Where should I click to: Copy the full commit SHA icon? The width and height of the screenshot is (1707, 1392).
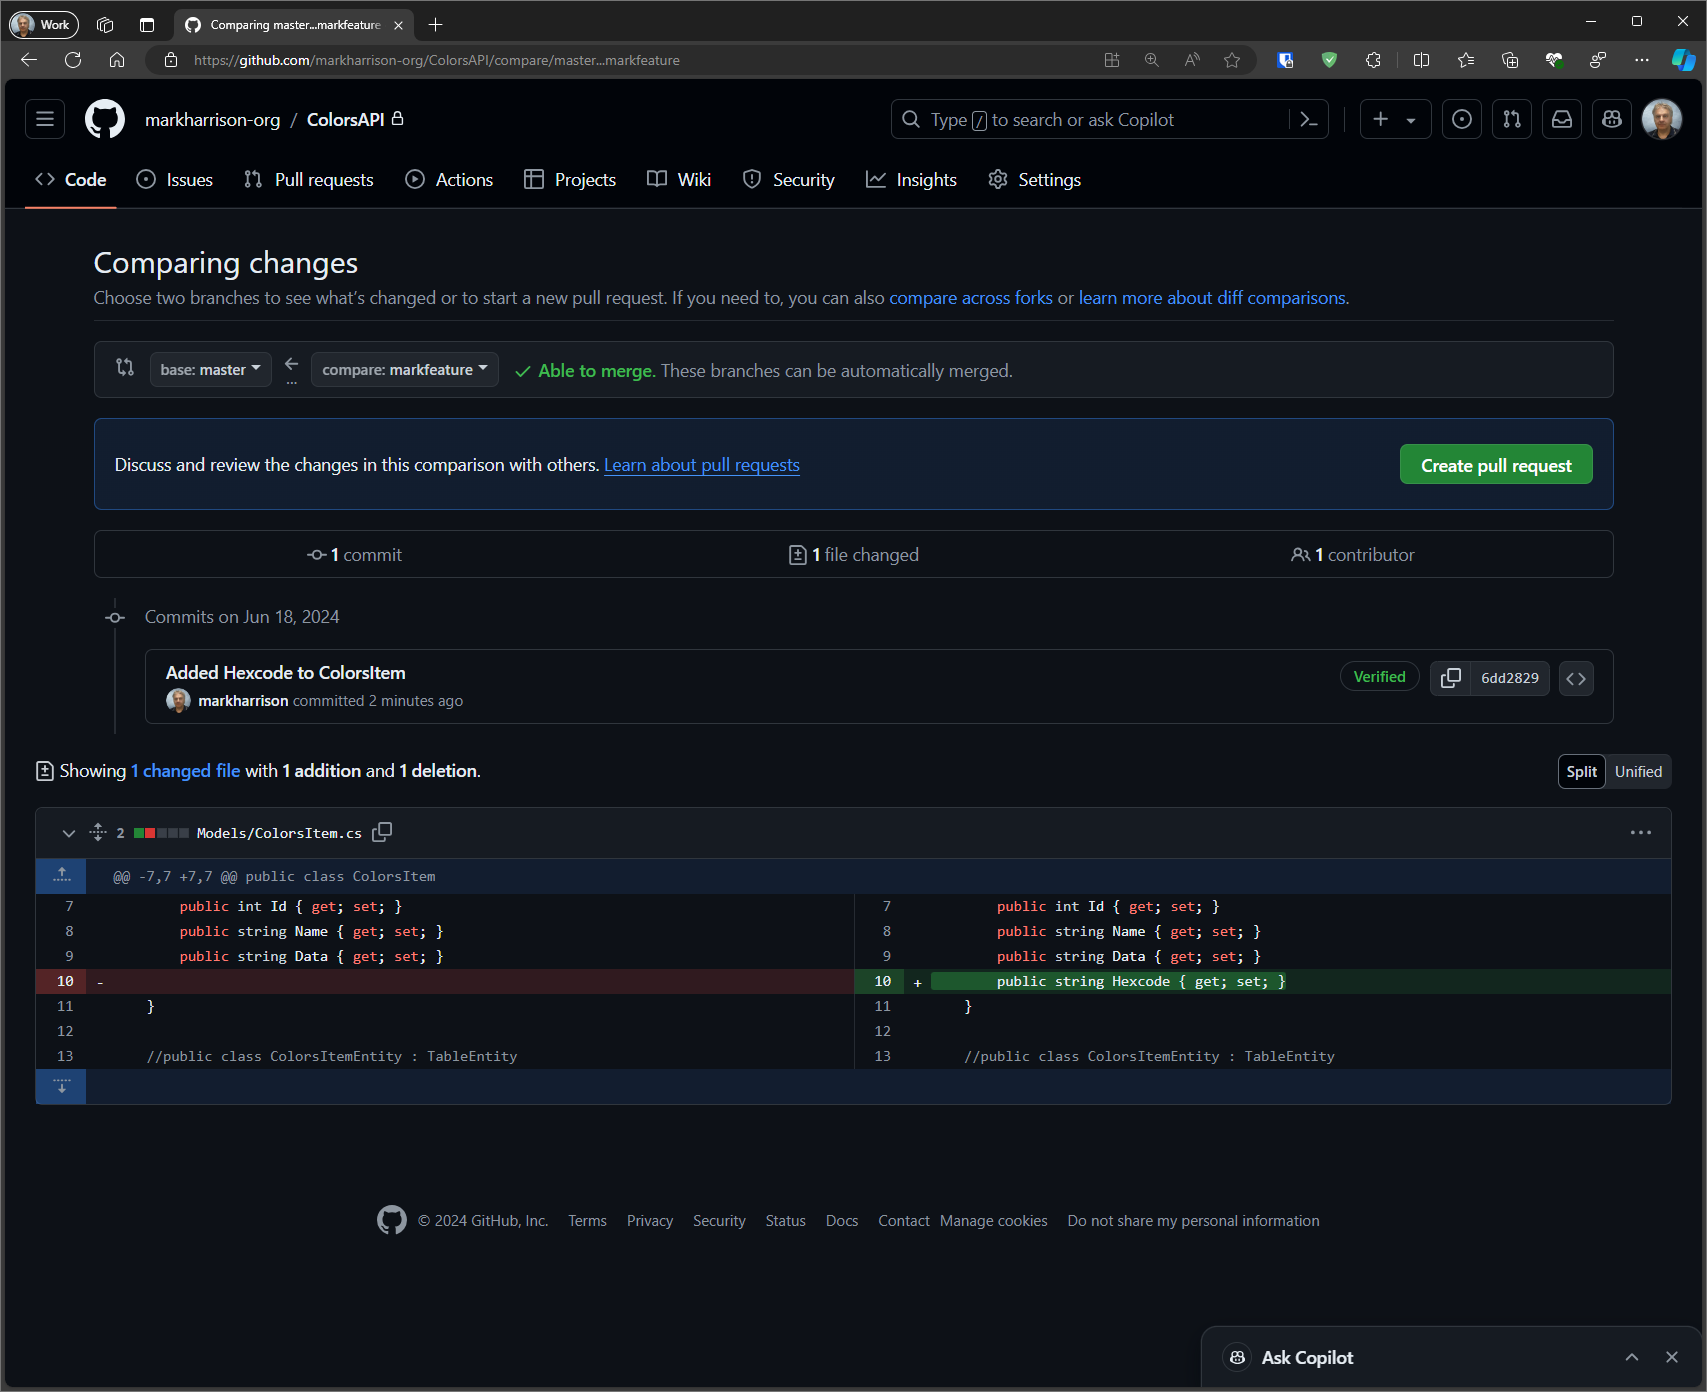[1450, 678]
